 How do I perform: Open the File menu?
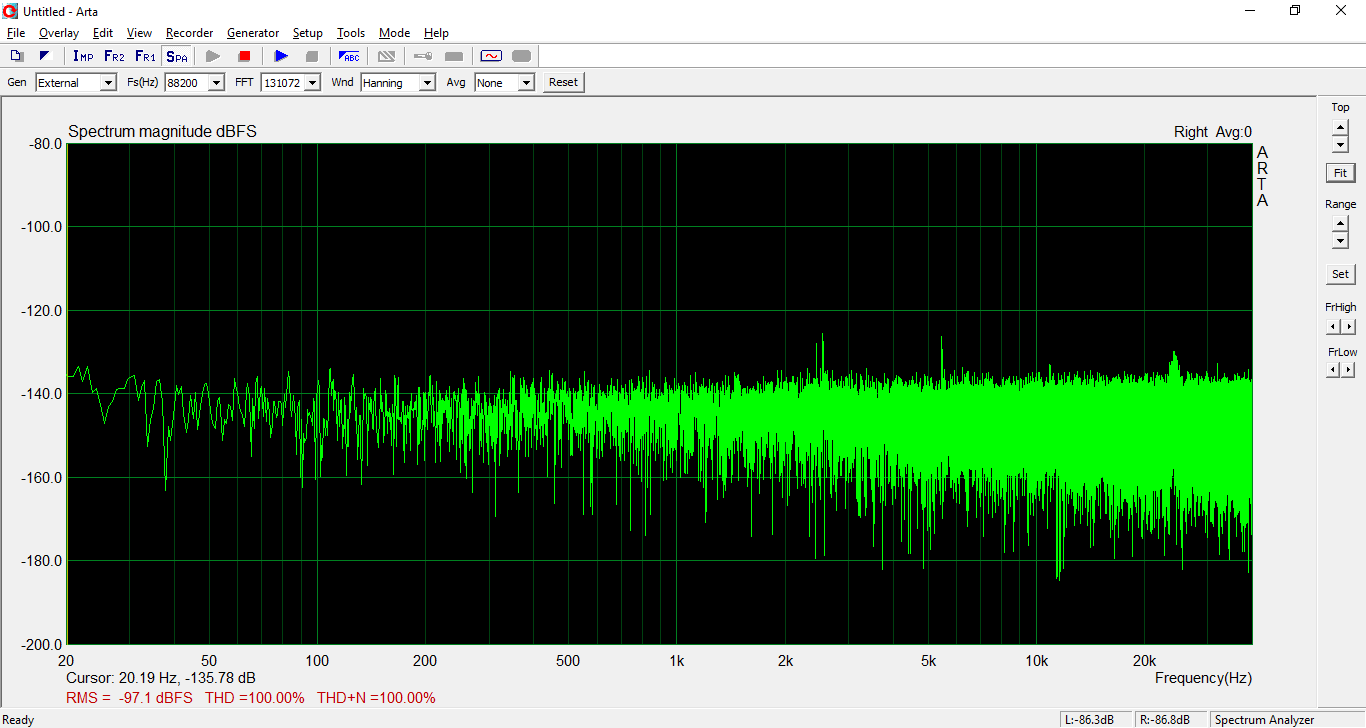[x=16, y=33]
